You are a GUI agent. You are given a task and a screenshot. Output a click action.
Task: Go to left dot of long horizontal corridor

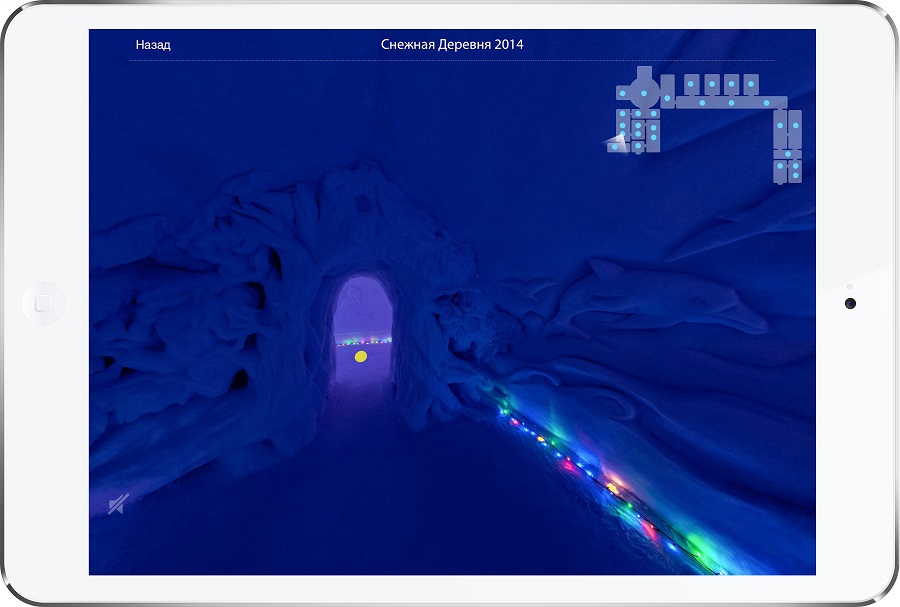tap(702, 103)
